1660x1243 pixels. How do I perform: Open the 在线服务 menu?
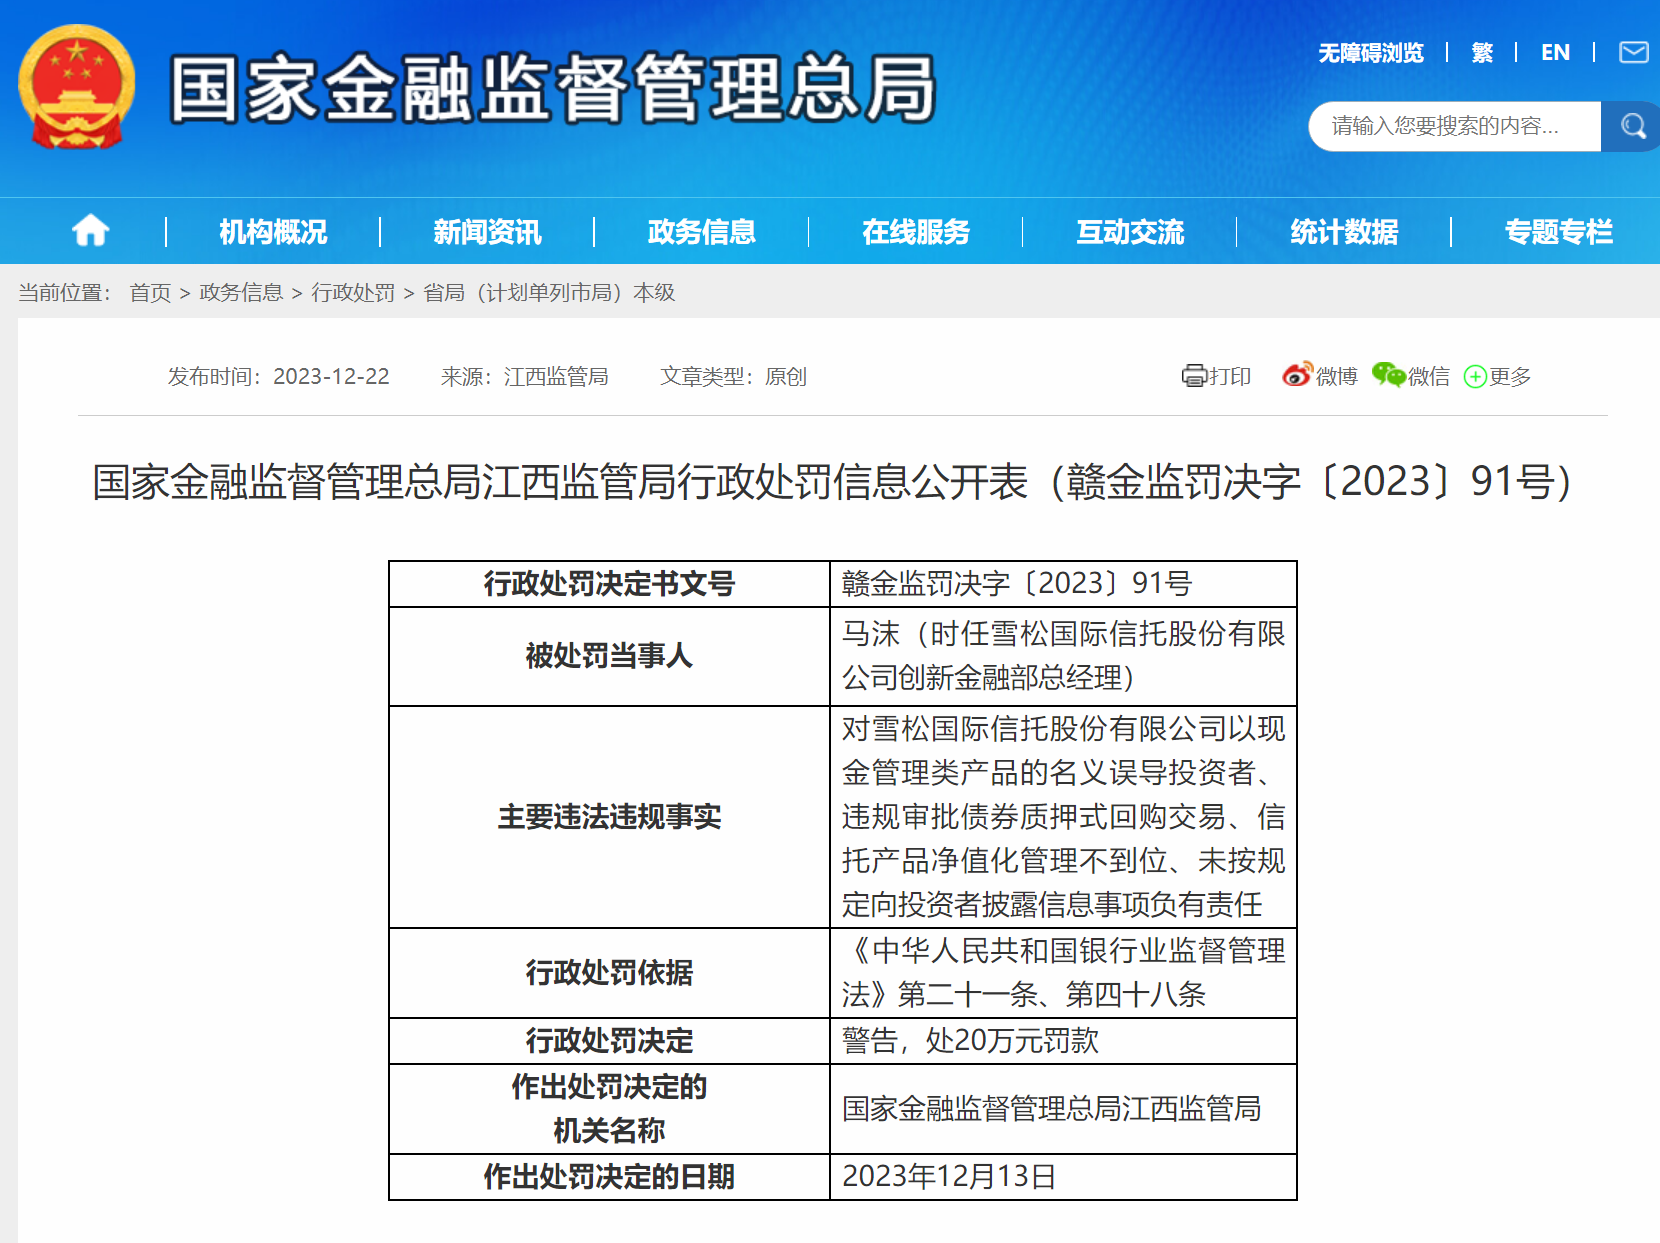tap(916, 232)
